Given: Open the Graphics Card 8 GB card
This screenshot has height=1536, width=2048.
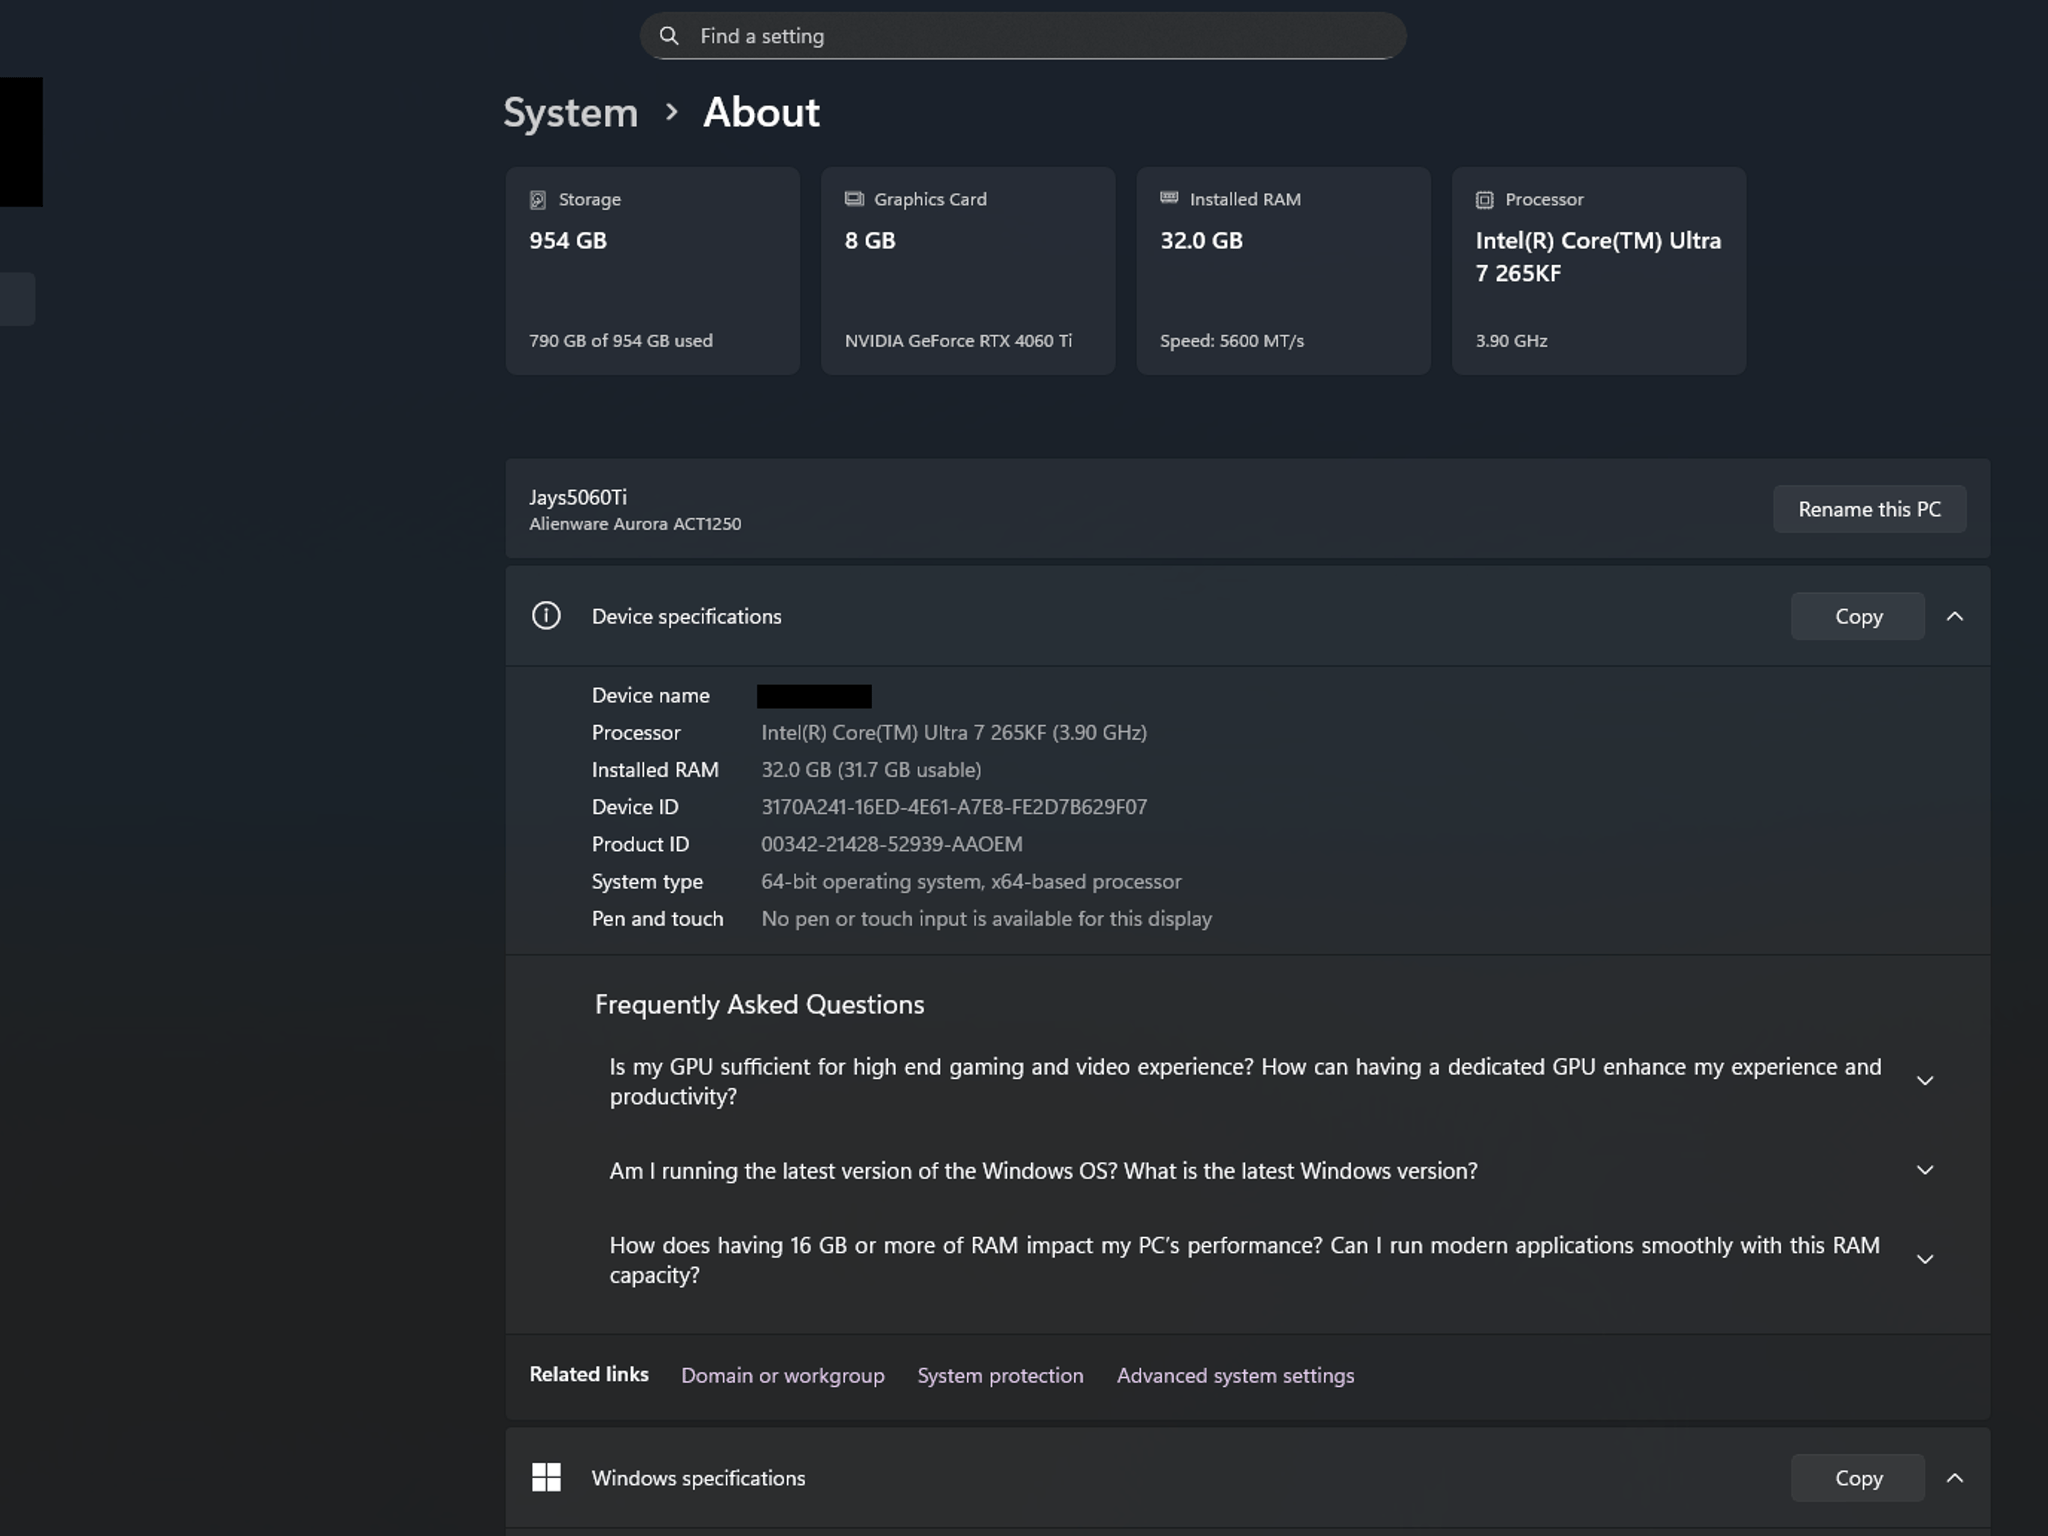Looking at the screenshot, I should click(x=968, y=271).
